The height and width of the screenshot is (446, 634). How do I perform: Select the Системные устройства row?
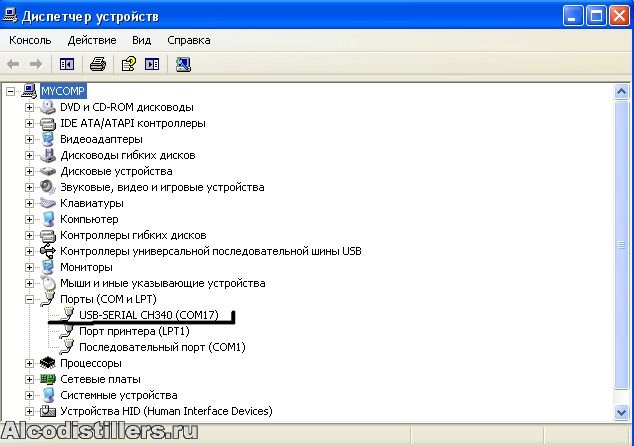[118, 395]
